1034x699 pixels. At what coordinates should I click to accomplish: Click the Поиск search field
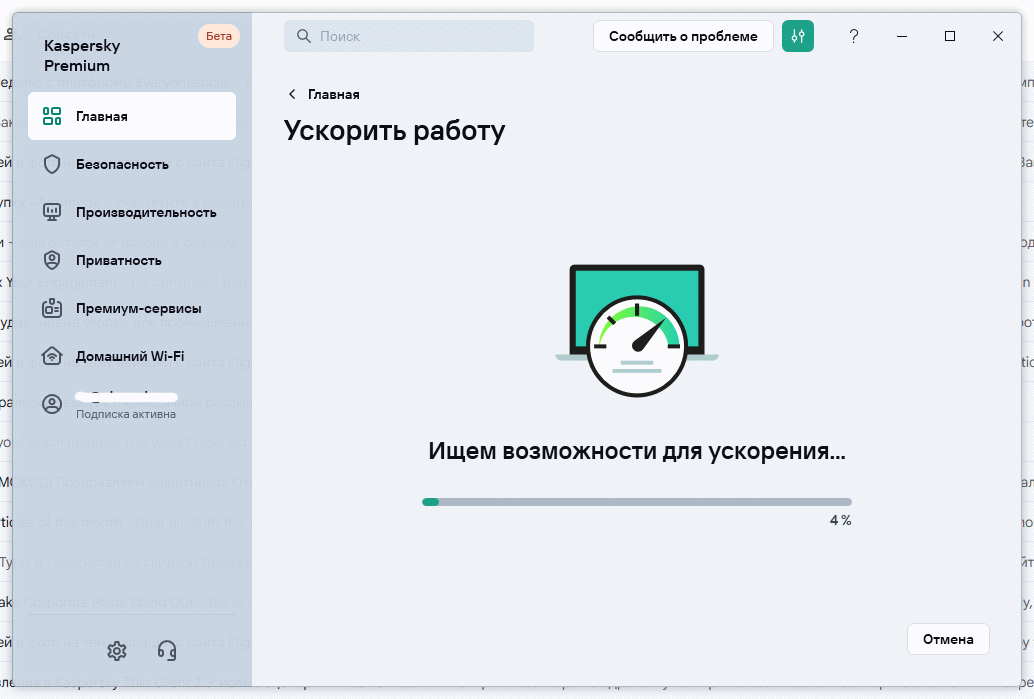409,36
